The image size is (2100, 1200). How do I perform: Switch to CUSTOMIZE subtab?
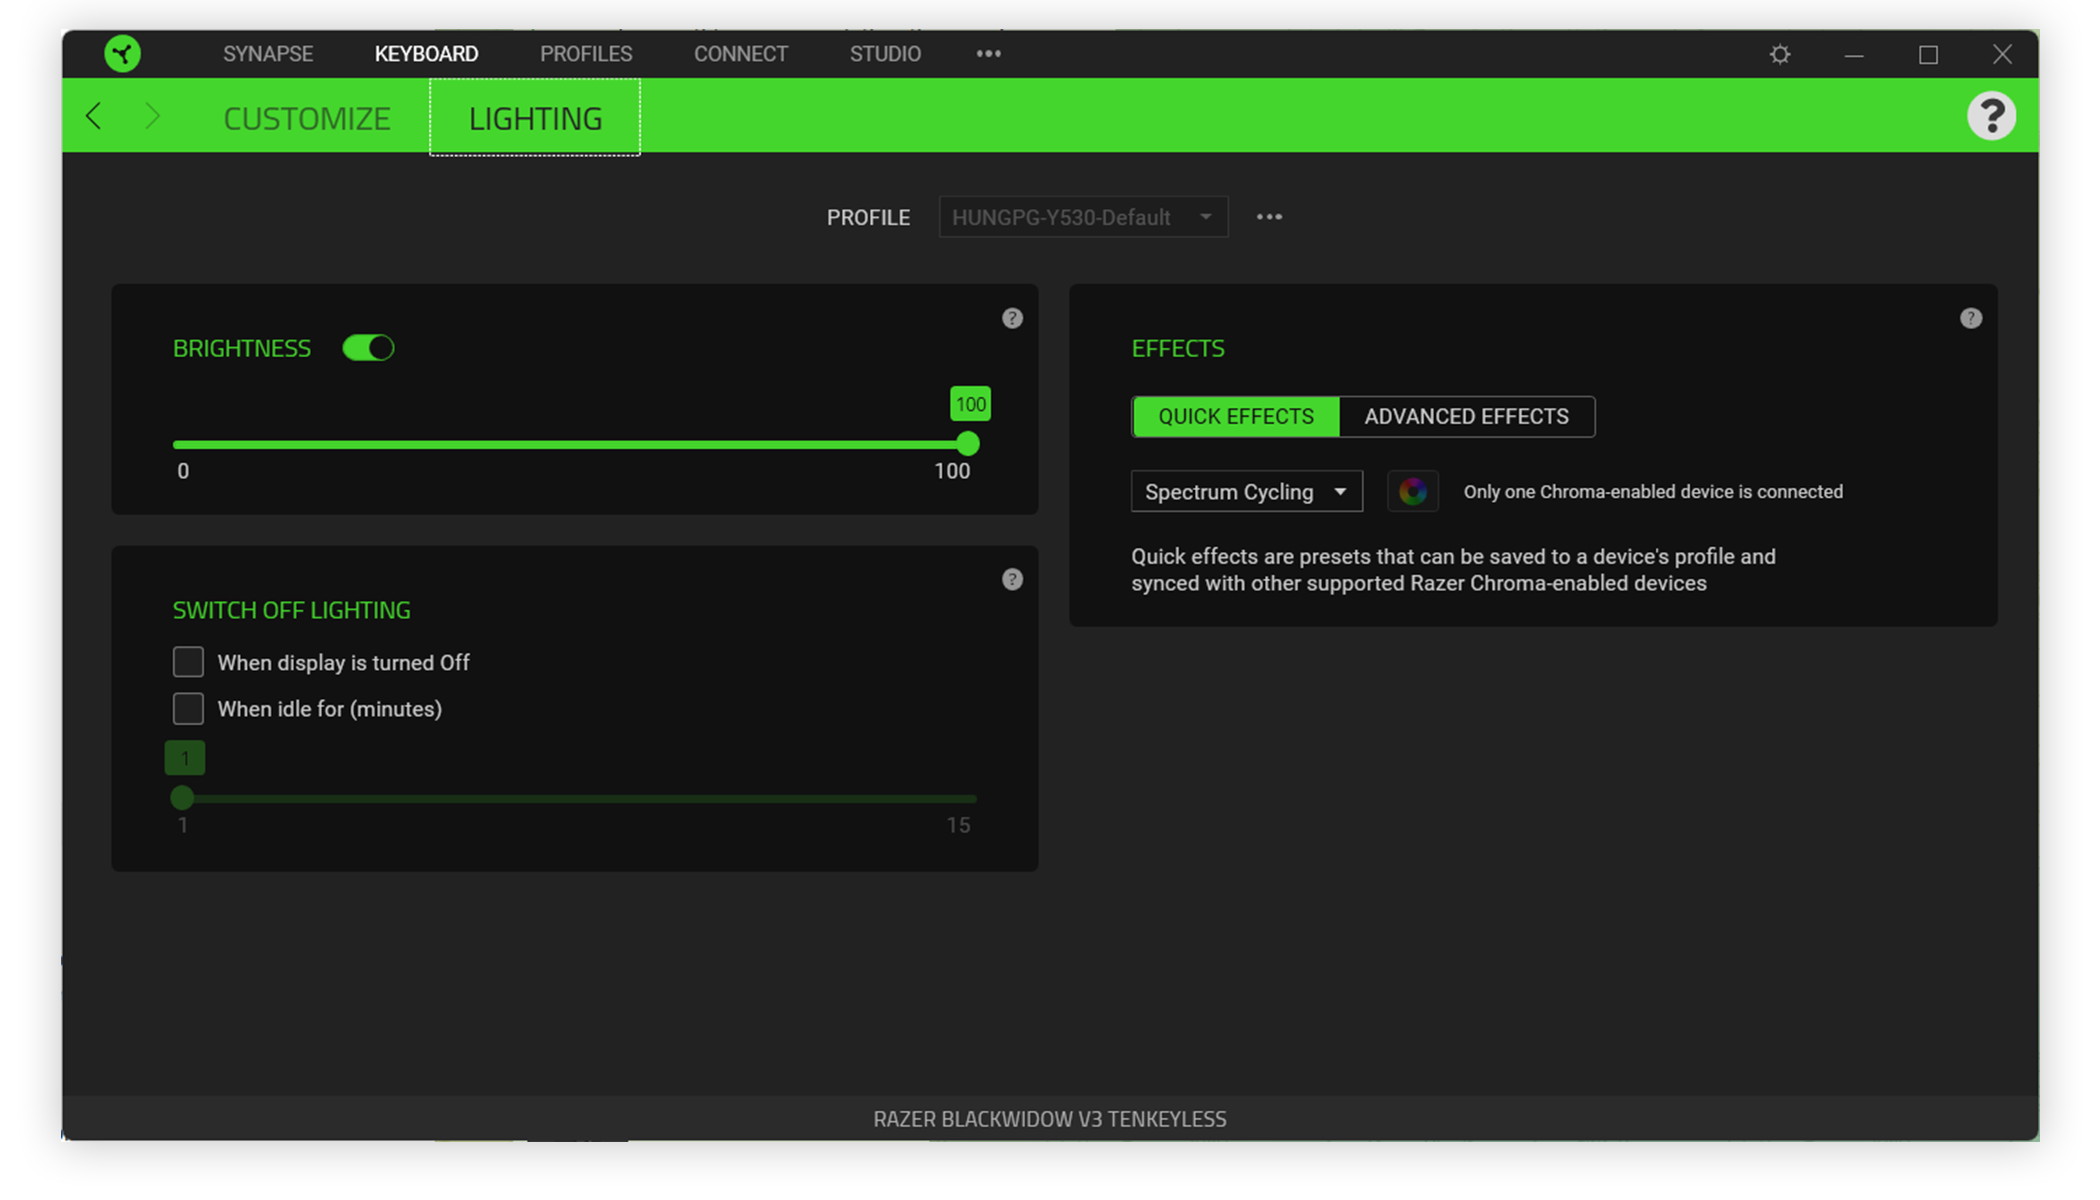[x=306, y=118]
